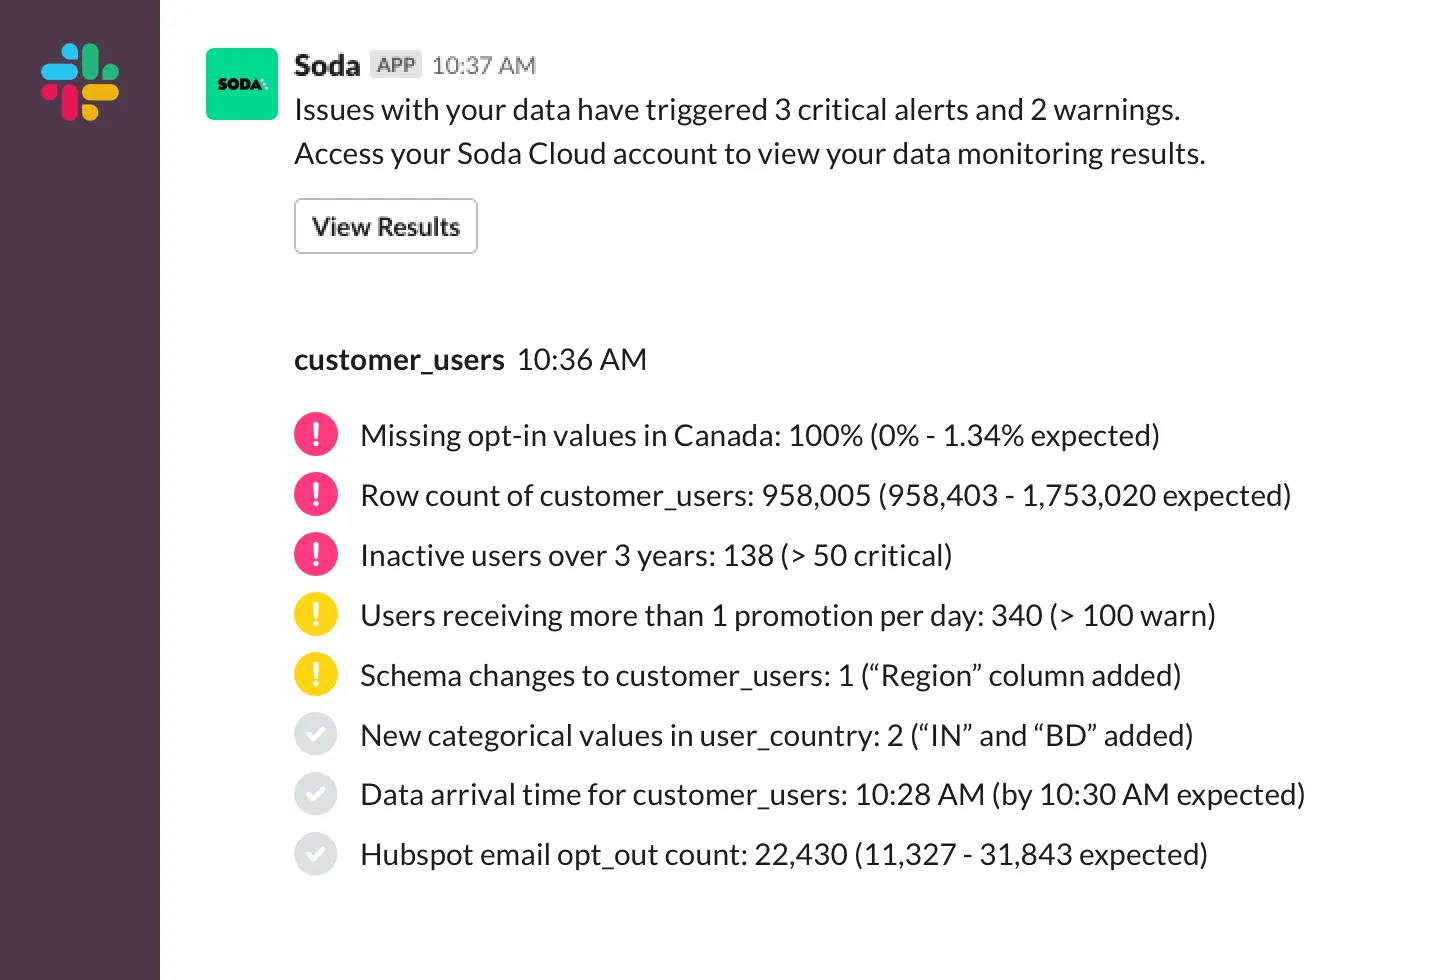This screenshot has height=980, width=1448.
Task: Click the critical icon for Row count alert
Action: pos(316,495)
